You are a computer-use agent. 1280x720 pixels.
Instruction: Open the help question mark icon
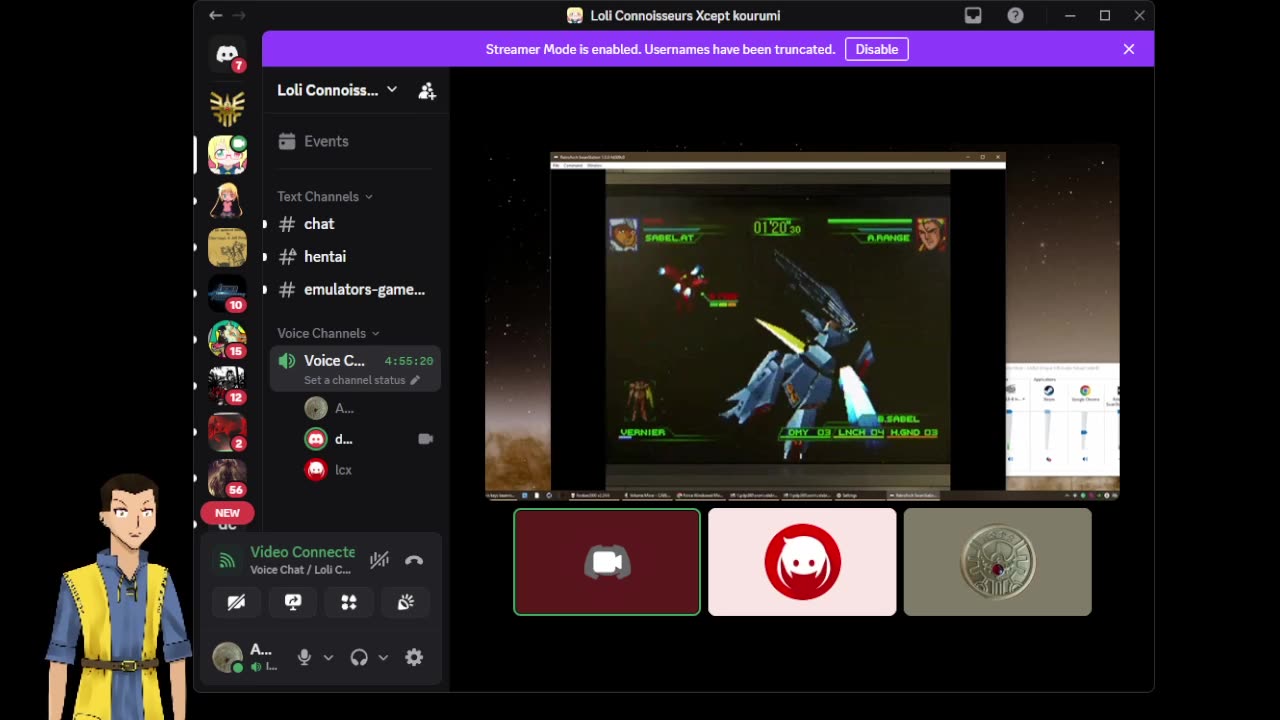click(1015, 15)
